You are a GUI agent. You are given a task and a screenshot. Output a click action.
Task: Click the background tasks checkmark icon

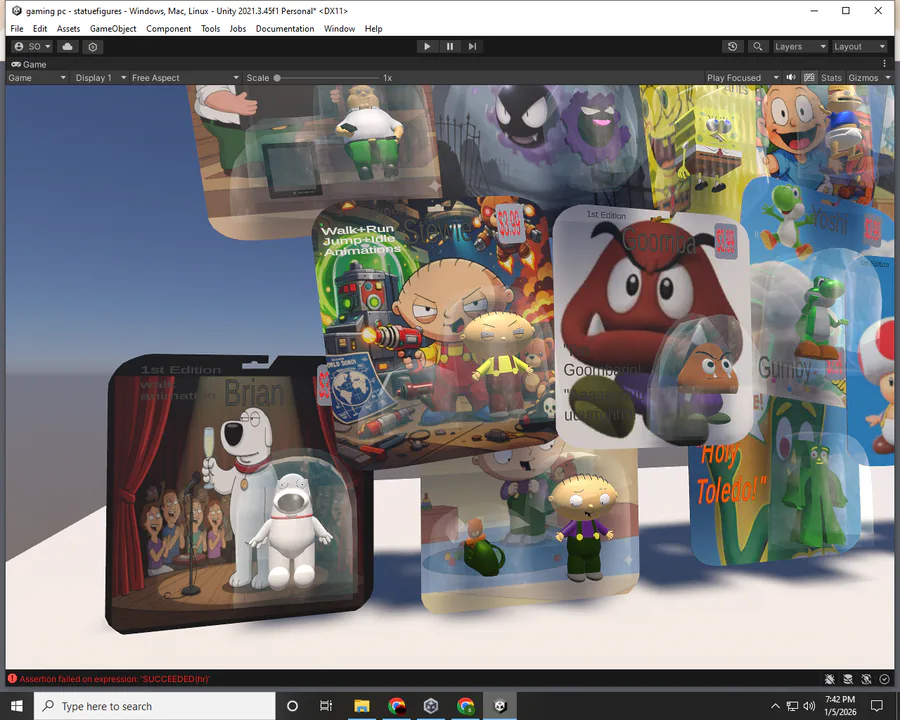(x=885, y=679)
